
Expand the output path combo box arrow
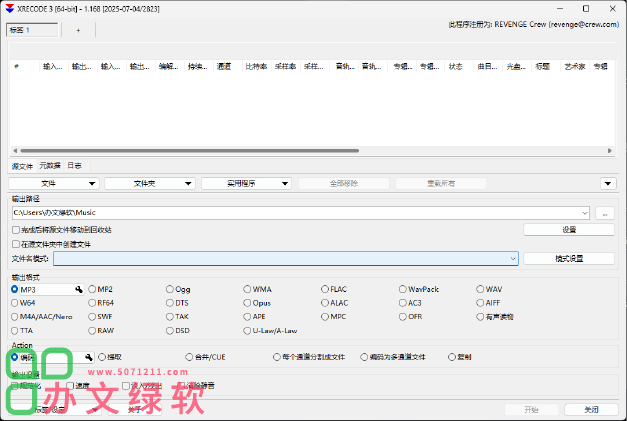pyautogui.click(x=585, y=213)
